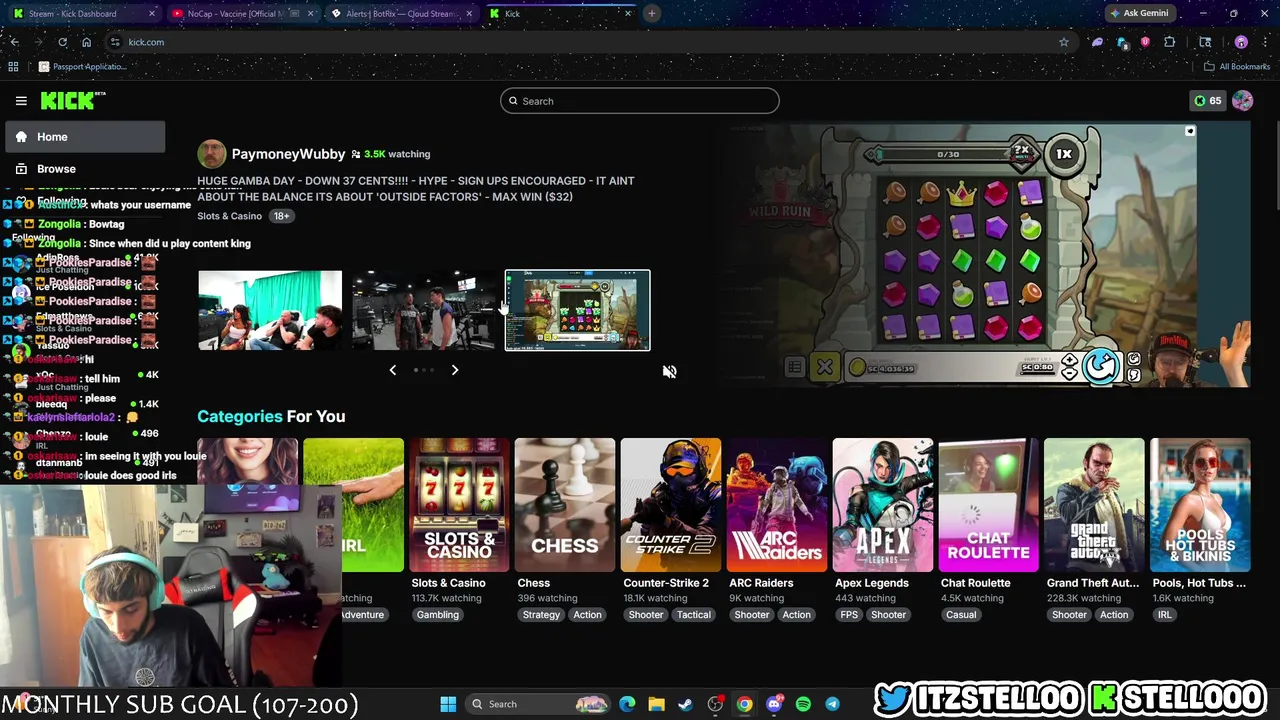Open the Chrome profile avatar in the toolbar

click(x=1241, y=42)
